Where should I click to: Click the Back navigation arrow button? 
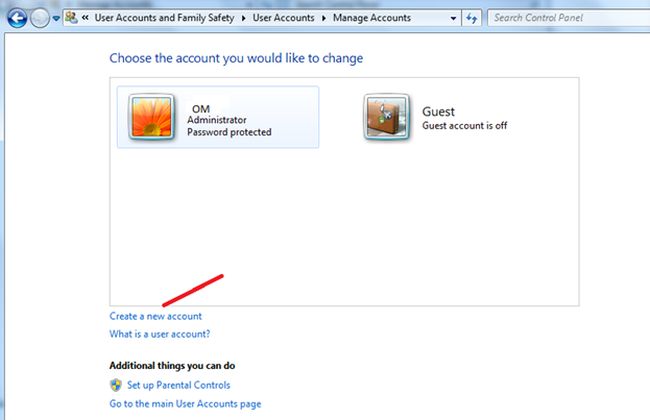pos(15,17)
